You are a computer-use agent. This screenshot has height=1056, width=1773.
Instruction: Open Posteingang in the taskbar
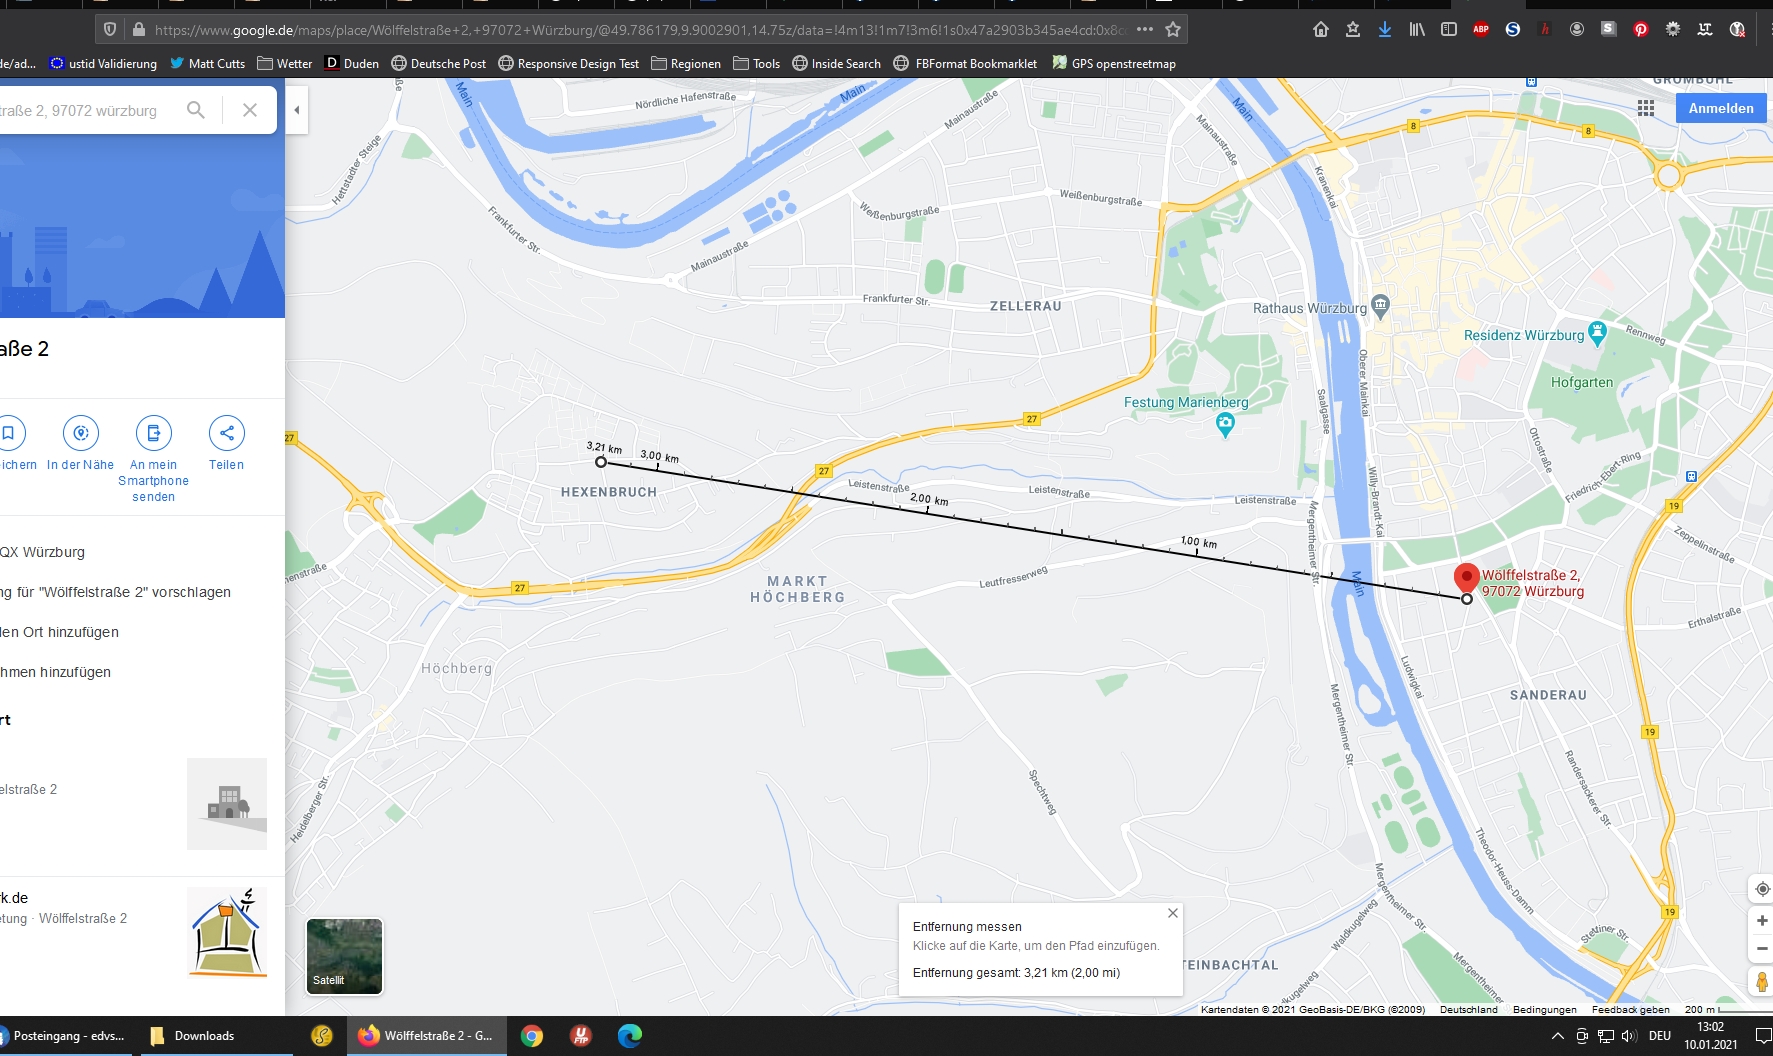point(64,1036)
